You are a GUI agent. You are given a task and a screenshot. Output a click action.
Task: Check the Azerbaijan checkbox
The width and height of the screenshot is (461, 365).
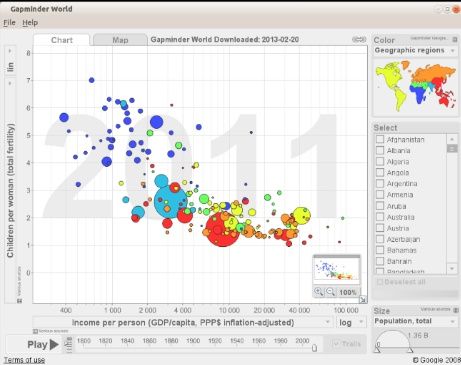click(x=380, y=239)
